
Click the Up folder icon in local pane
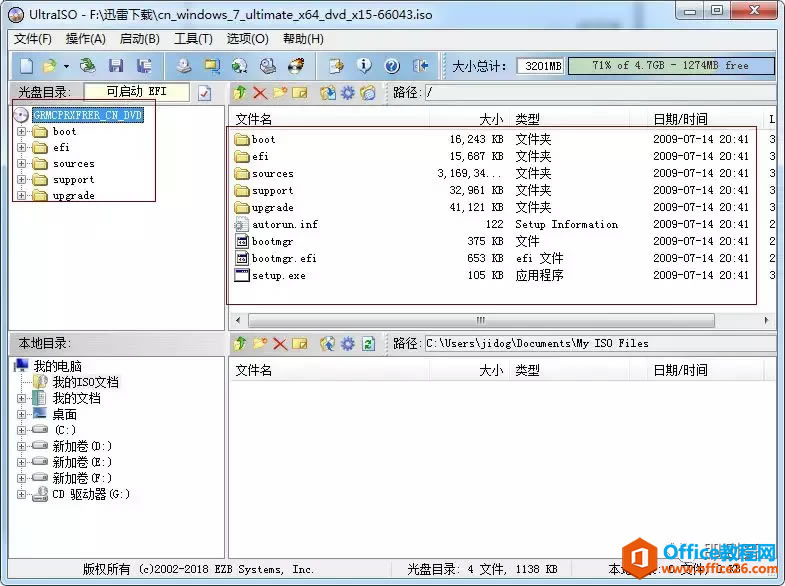tap(240, 343)
